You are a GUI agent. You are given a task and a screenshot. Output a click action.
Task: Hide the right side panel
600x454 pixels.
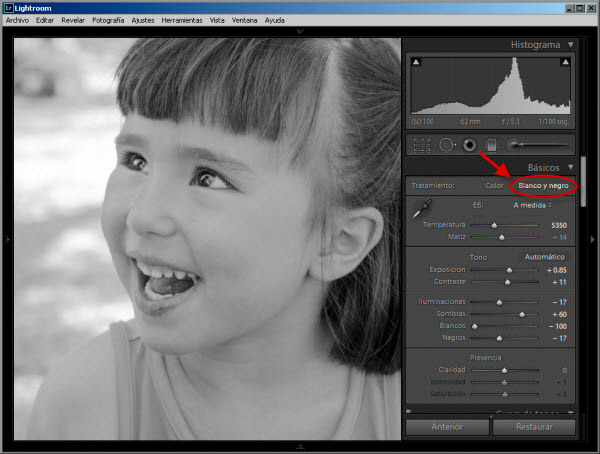tap(592, 239)
